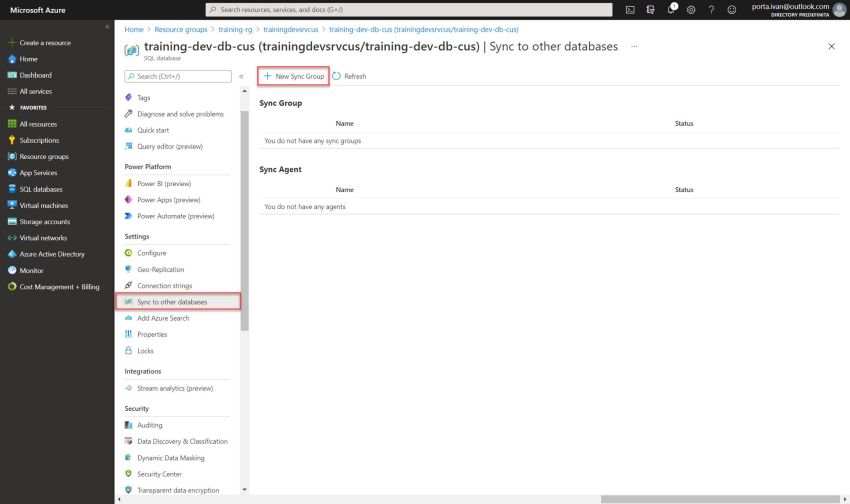Click the Azure Active Directory icon

click(12, 254)
